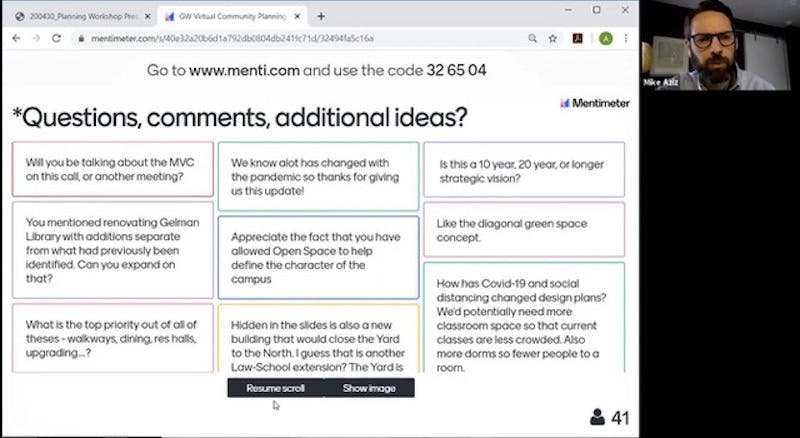Click the Questions, comments, additional ideas heading
Screen dimensions: 800x438
click(240, 117)
